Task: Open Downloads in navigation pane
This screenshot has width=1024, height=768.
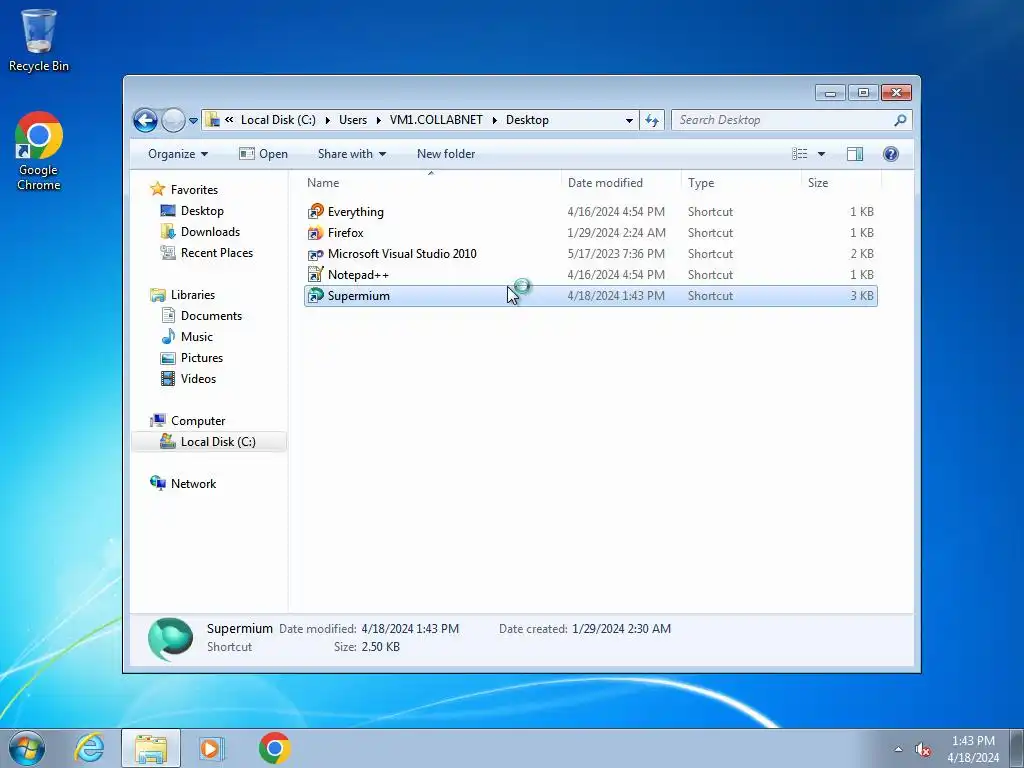Action: [210, 232]
